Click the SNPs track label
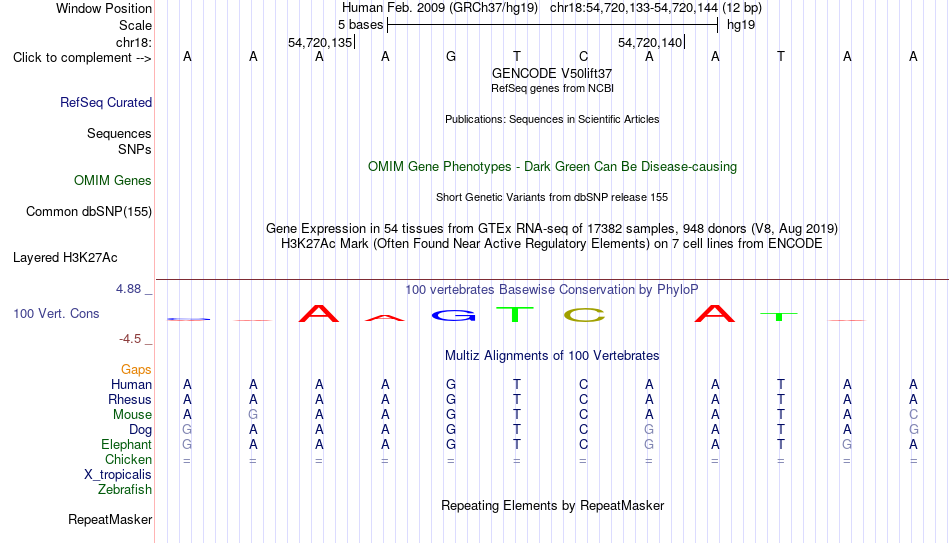The height and width of the screenshot is (543, 950). point(135,149)
